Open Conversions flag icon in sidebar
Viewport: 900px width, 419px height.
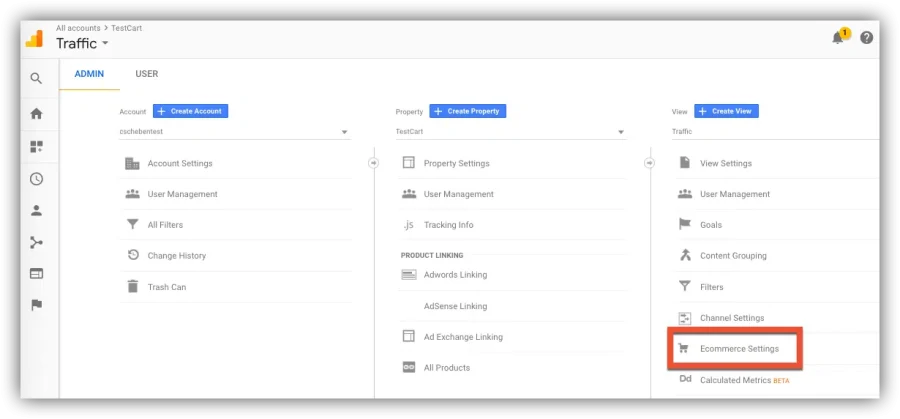click(36, 305)
